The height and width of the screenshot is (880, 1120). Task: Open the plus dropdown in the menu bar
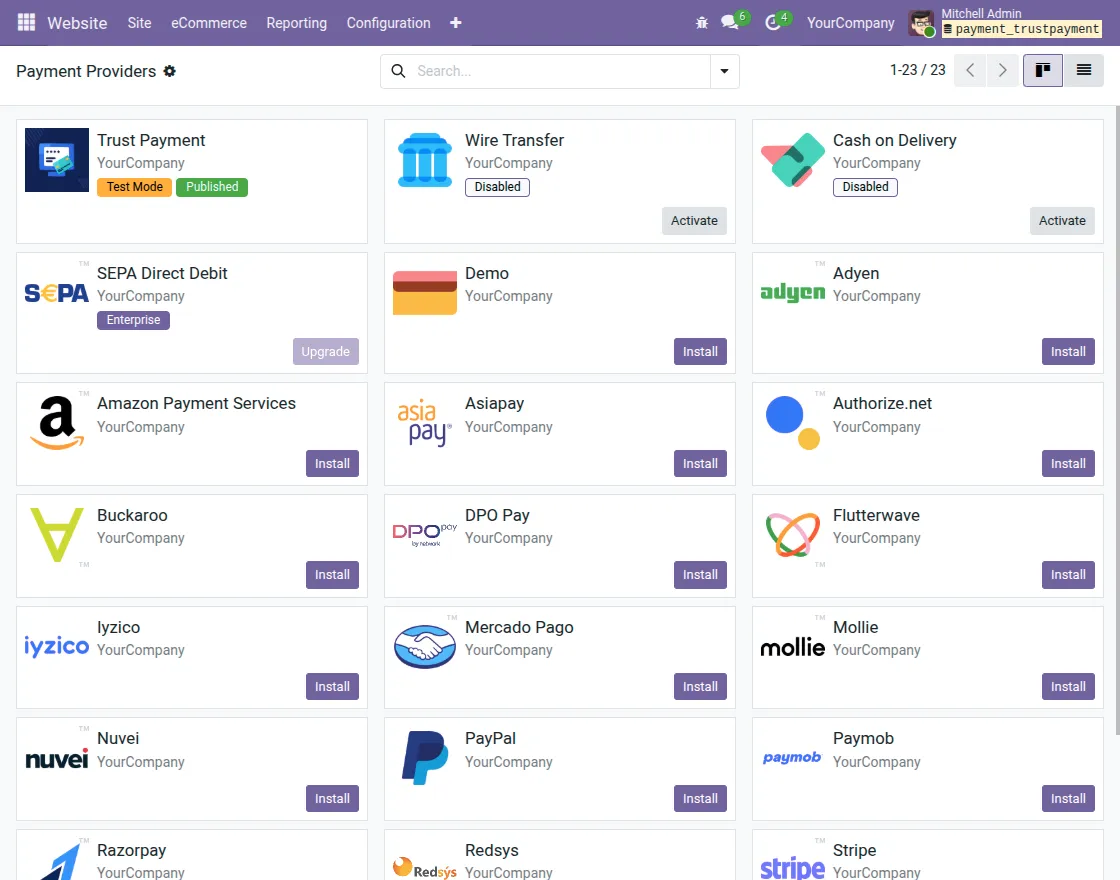tap(455, 22)
